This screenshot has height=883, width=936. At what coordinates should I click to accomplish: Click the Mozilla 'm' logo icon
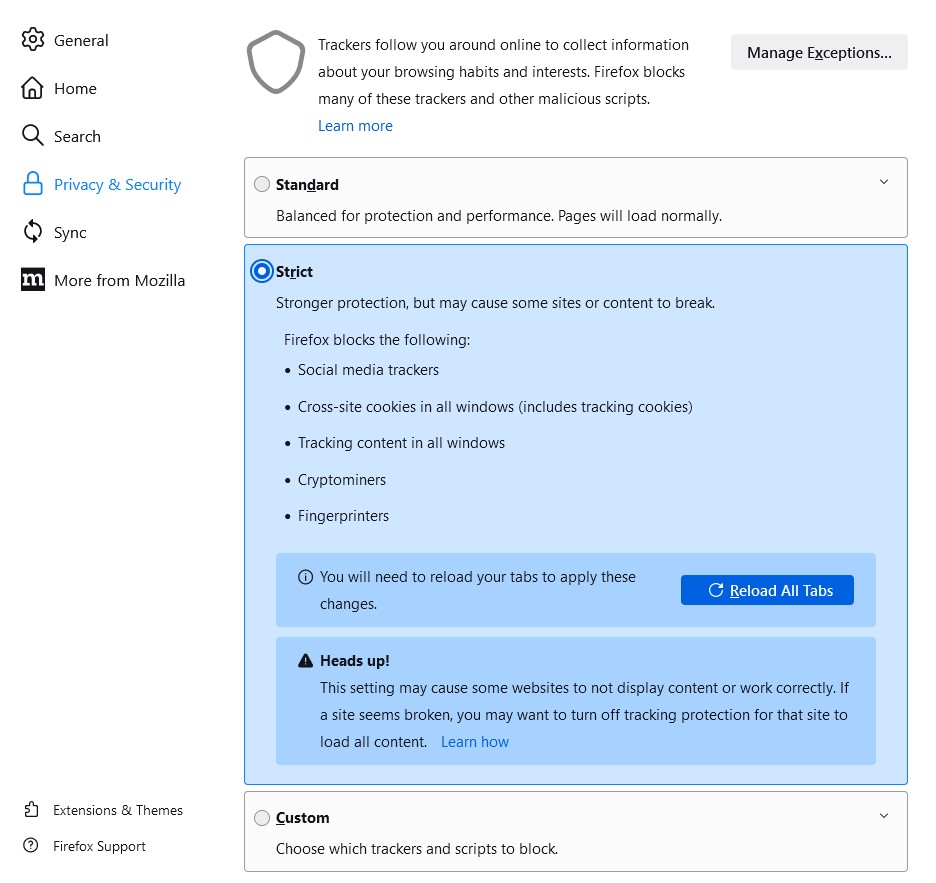33,280
